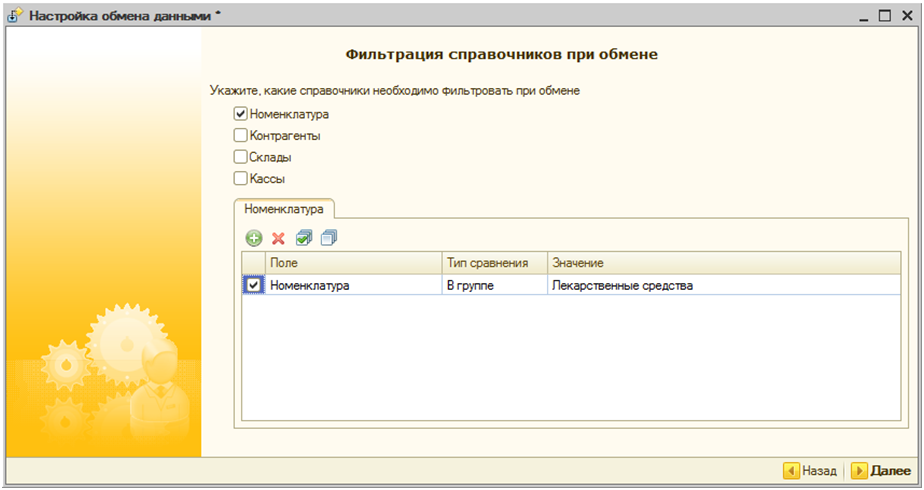Screen dimensions: 924x490
Task: Select the 'В группе' comparison type cell
Action: point(494,286)
